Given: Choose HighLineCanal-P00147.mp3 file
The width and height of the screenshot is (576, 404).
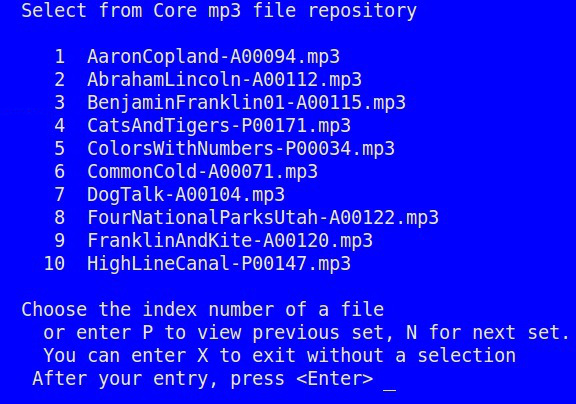Looking at the screenshot, I should pyautogui.click(x=219, y=264).
